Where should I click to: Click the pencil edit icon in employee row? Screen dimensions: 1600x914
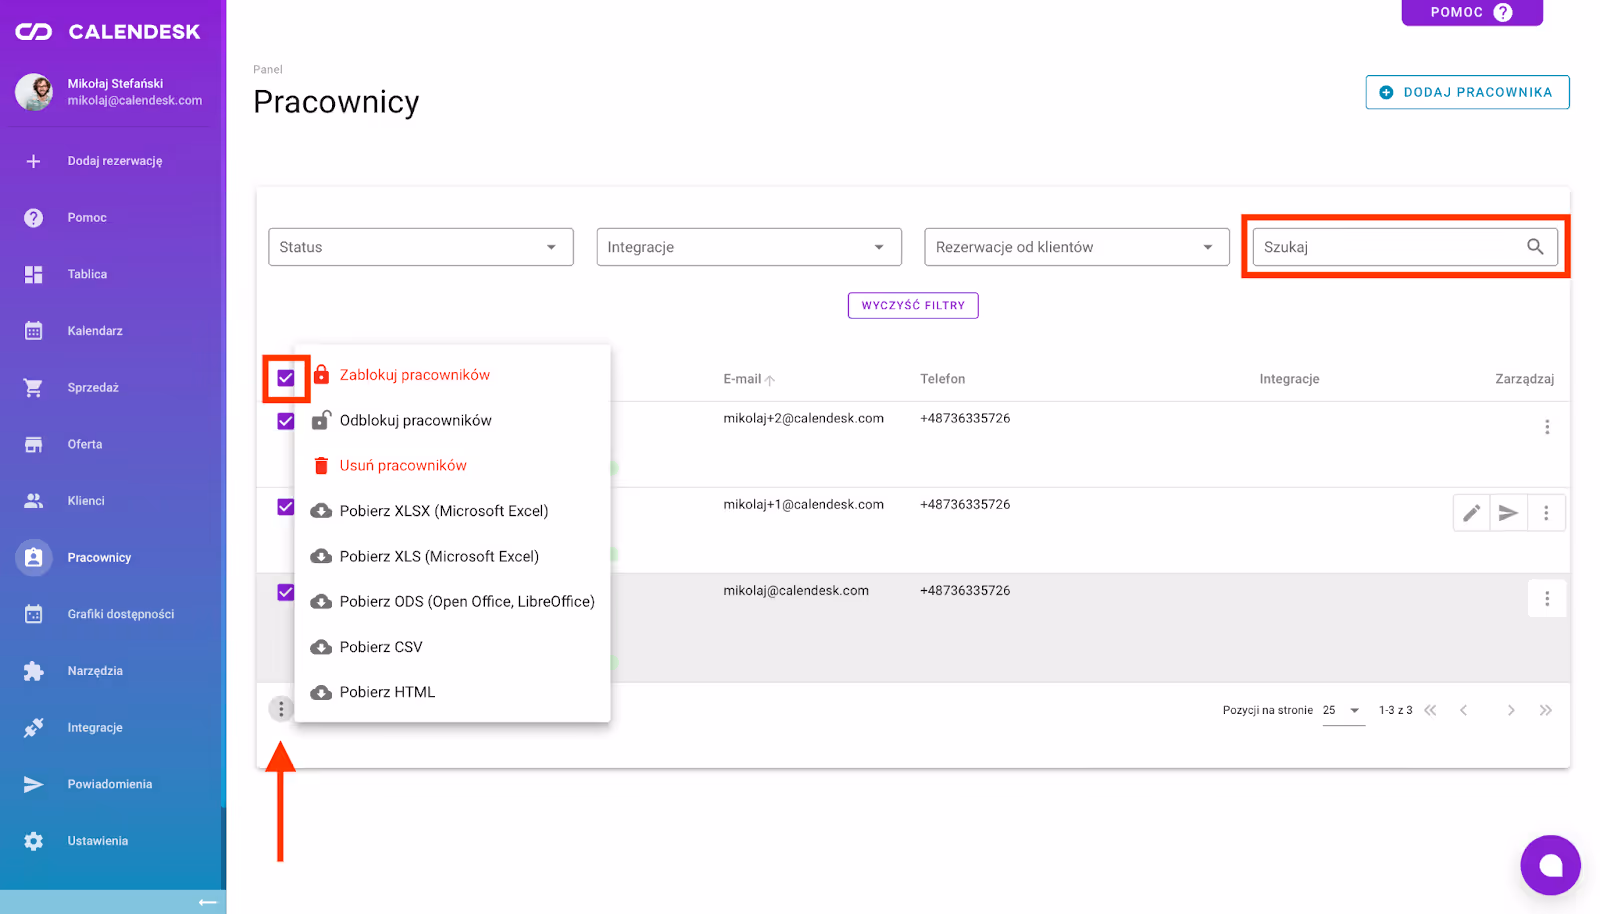click(1471, 513)
